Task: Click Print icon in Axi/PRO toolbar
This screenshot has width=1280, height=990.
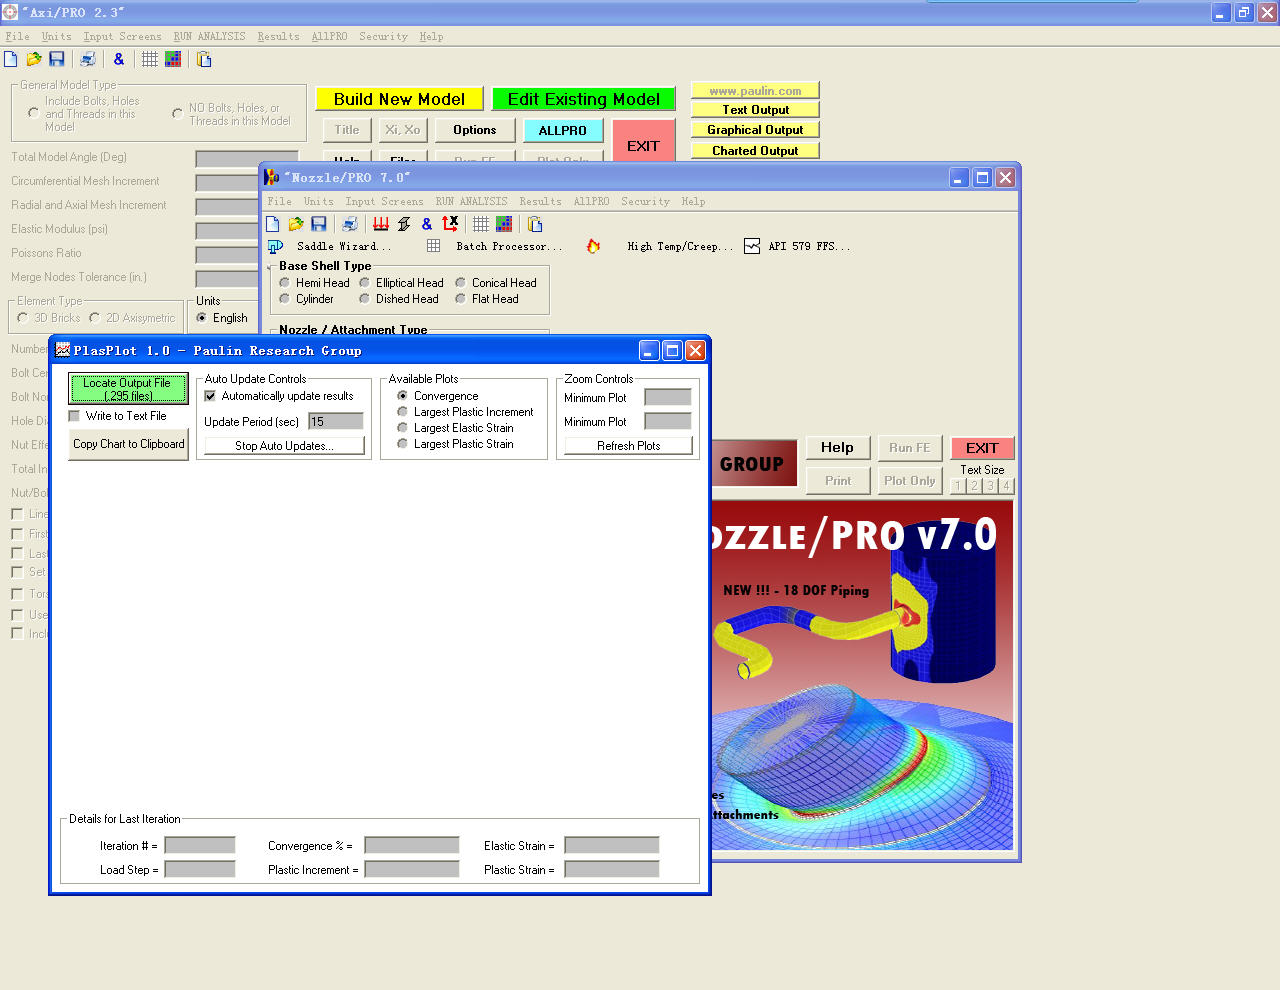Action: click(87, 59)
